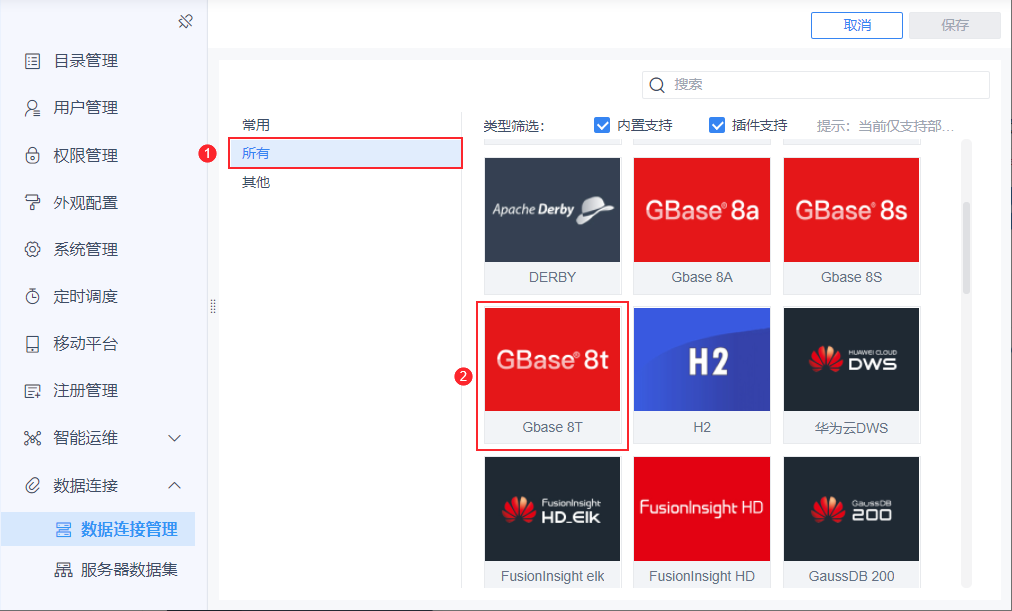The image size is (1012, 611).
Task: Expand the 智能运维 chevron
Action: click(174, 438)
